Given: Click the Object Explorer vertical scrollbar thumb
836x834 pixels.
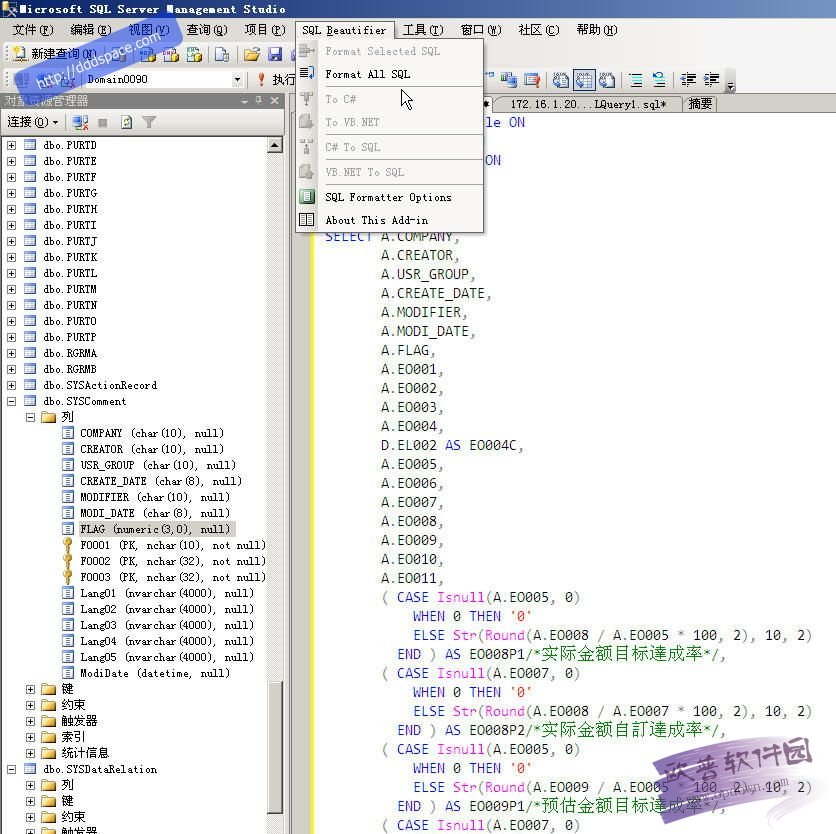Looking at the screenshot, I should (275, 747).
